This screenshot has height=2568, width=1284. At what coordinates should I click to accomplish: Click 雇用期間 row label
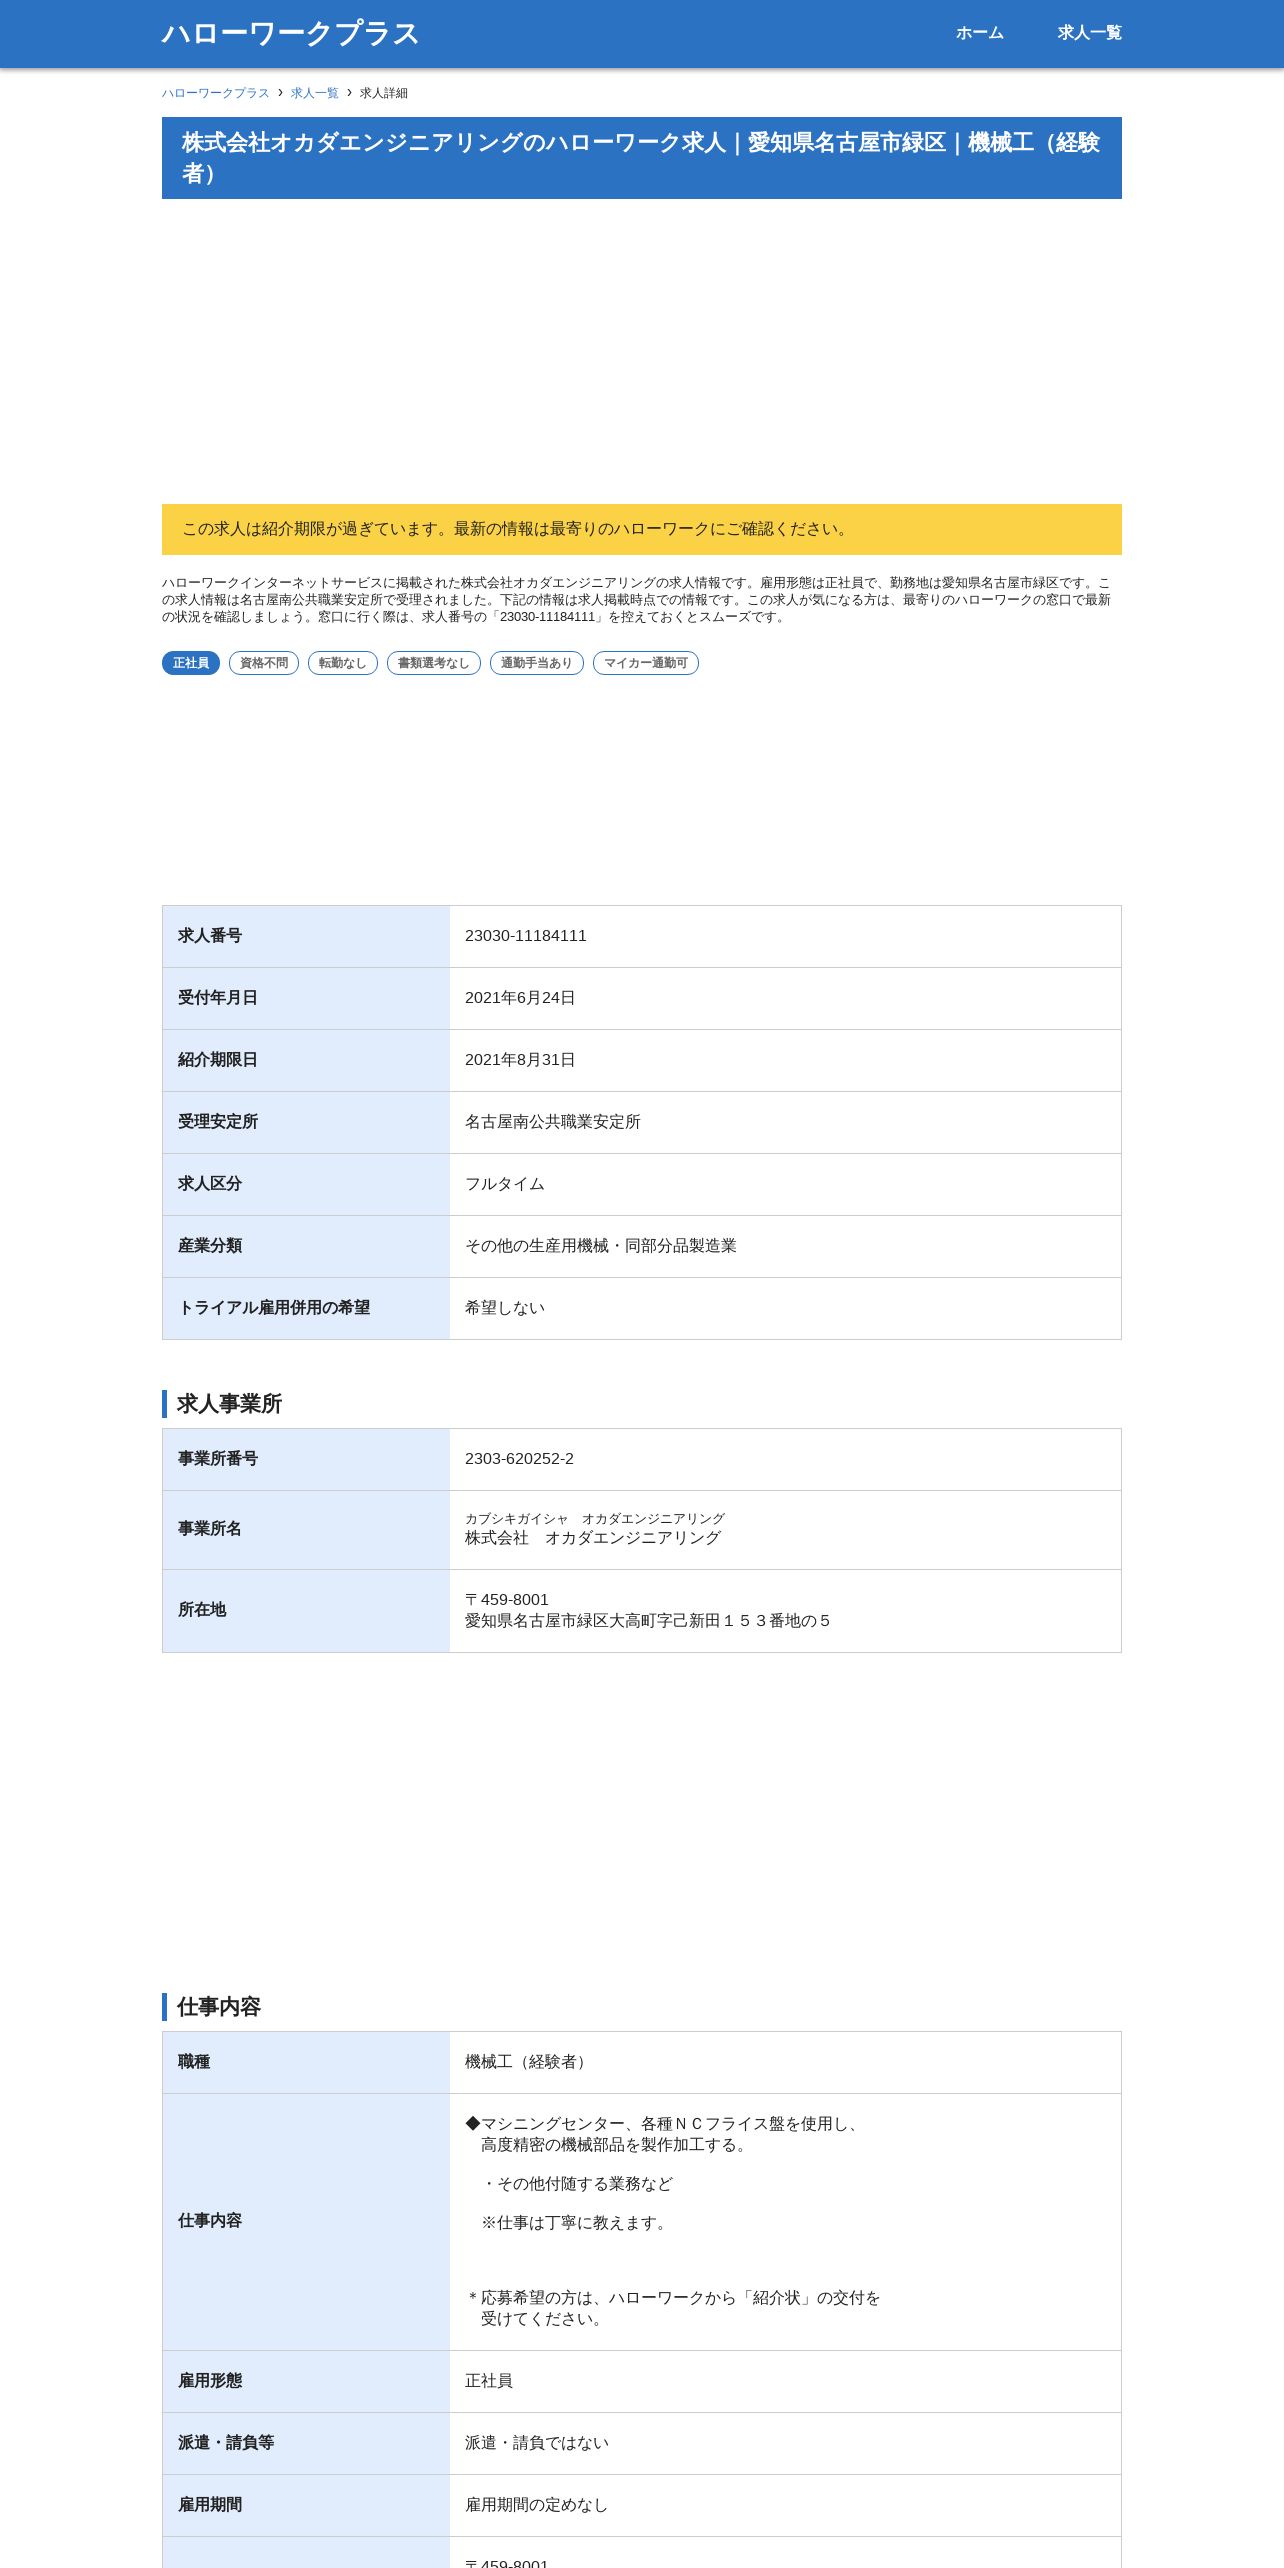[210, 2505]
